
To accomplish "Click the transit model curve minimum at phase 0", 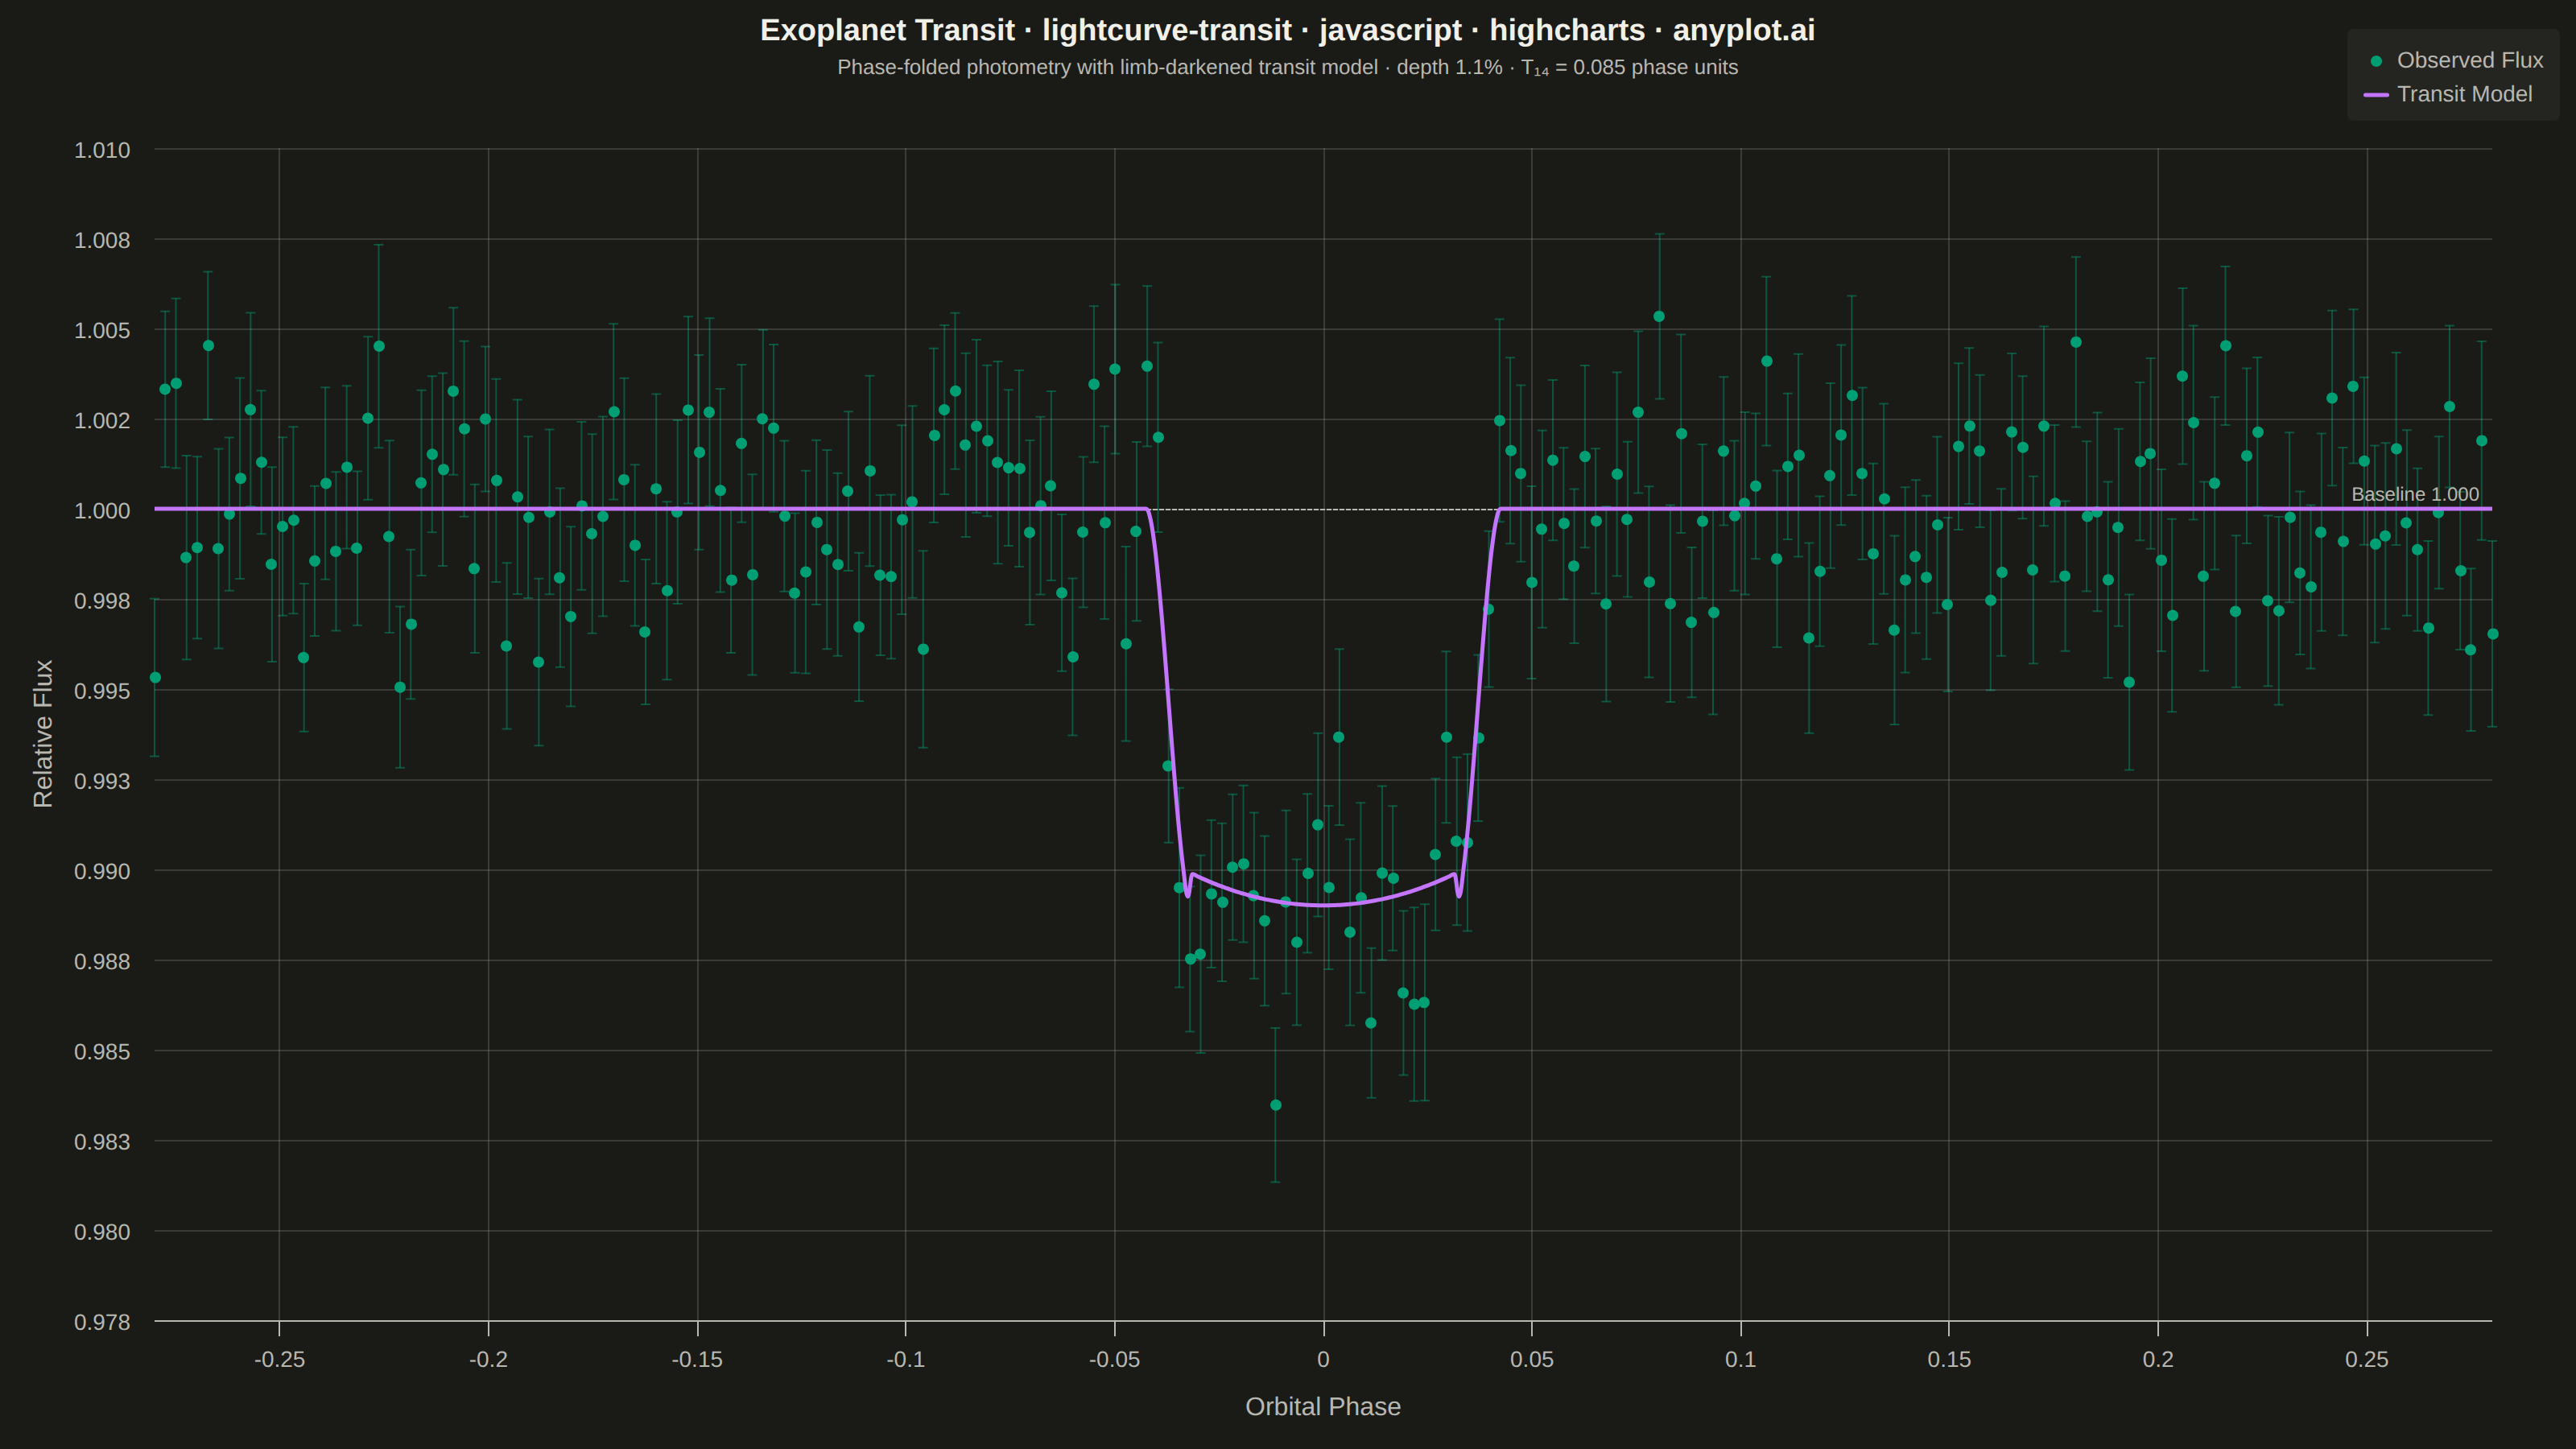I will (1324, 905).
